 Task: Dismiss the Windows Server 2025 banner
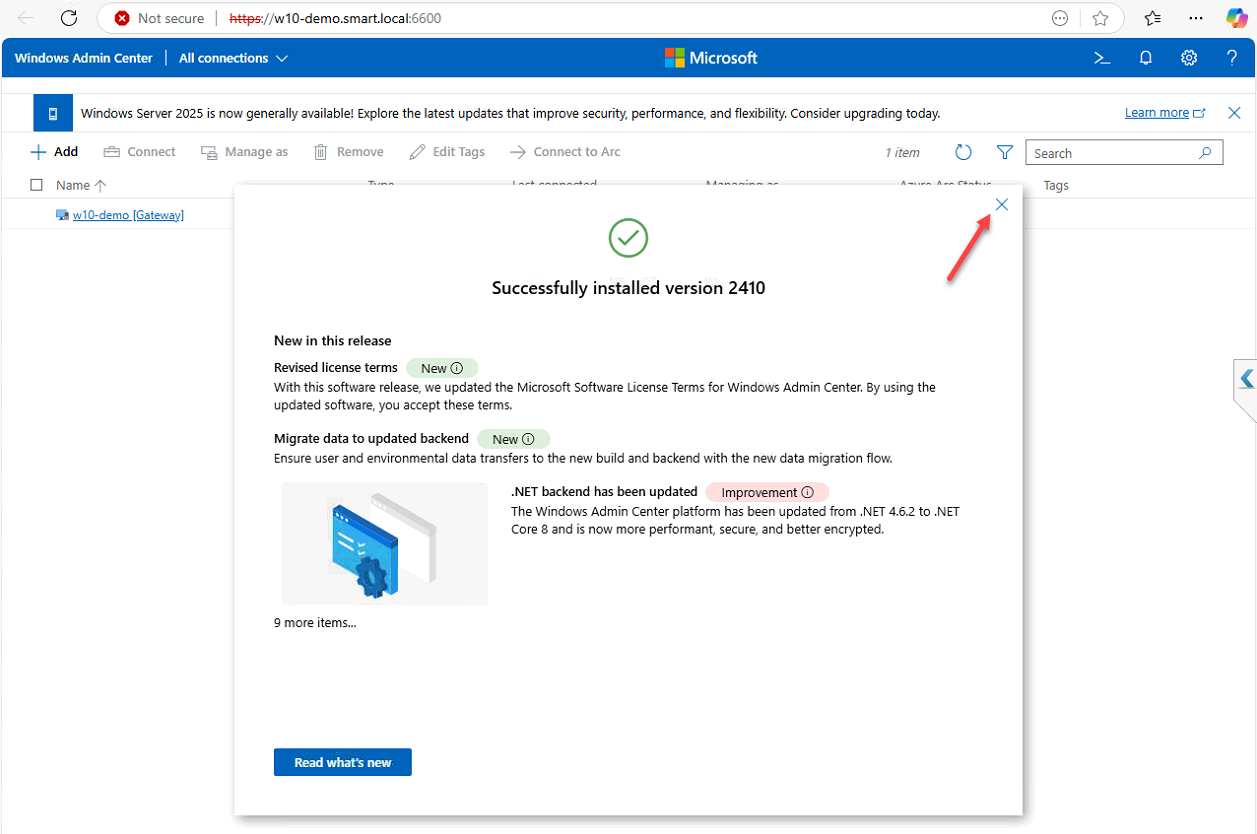pos(1235,113)
